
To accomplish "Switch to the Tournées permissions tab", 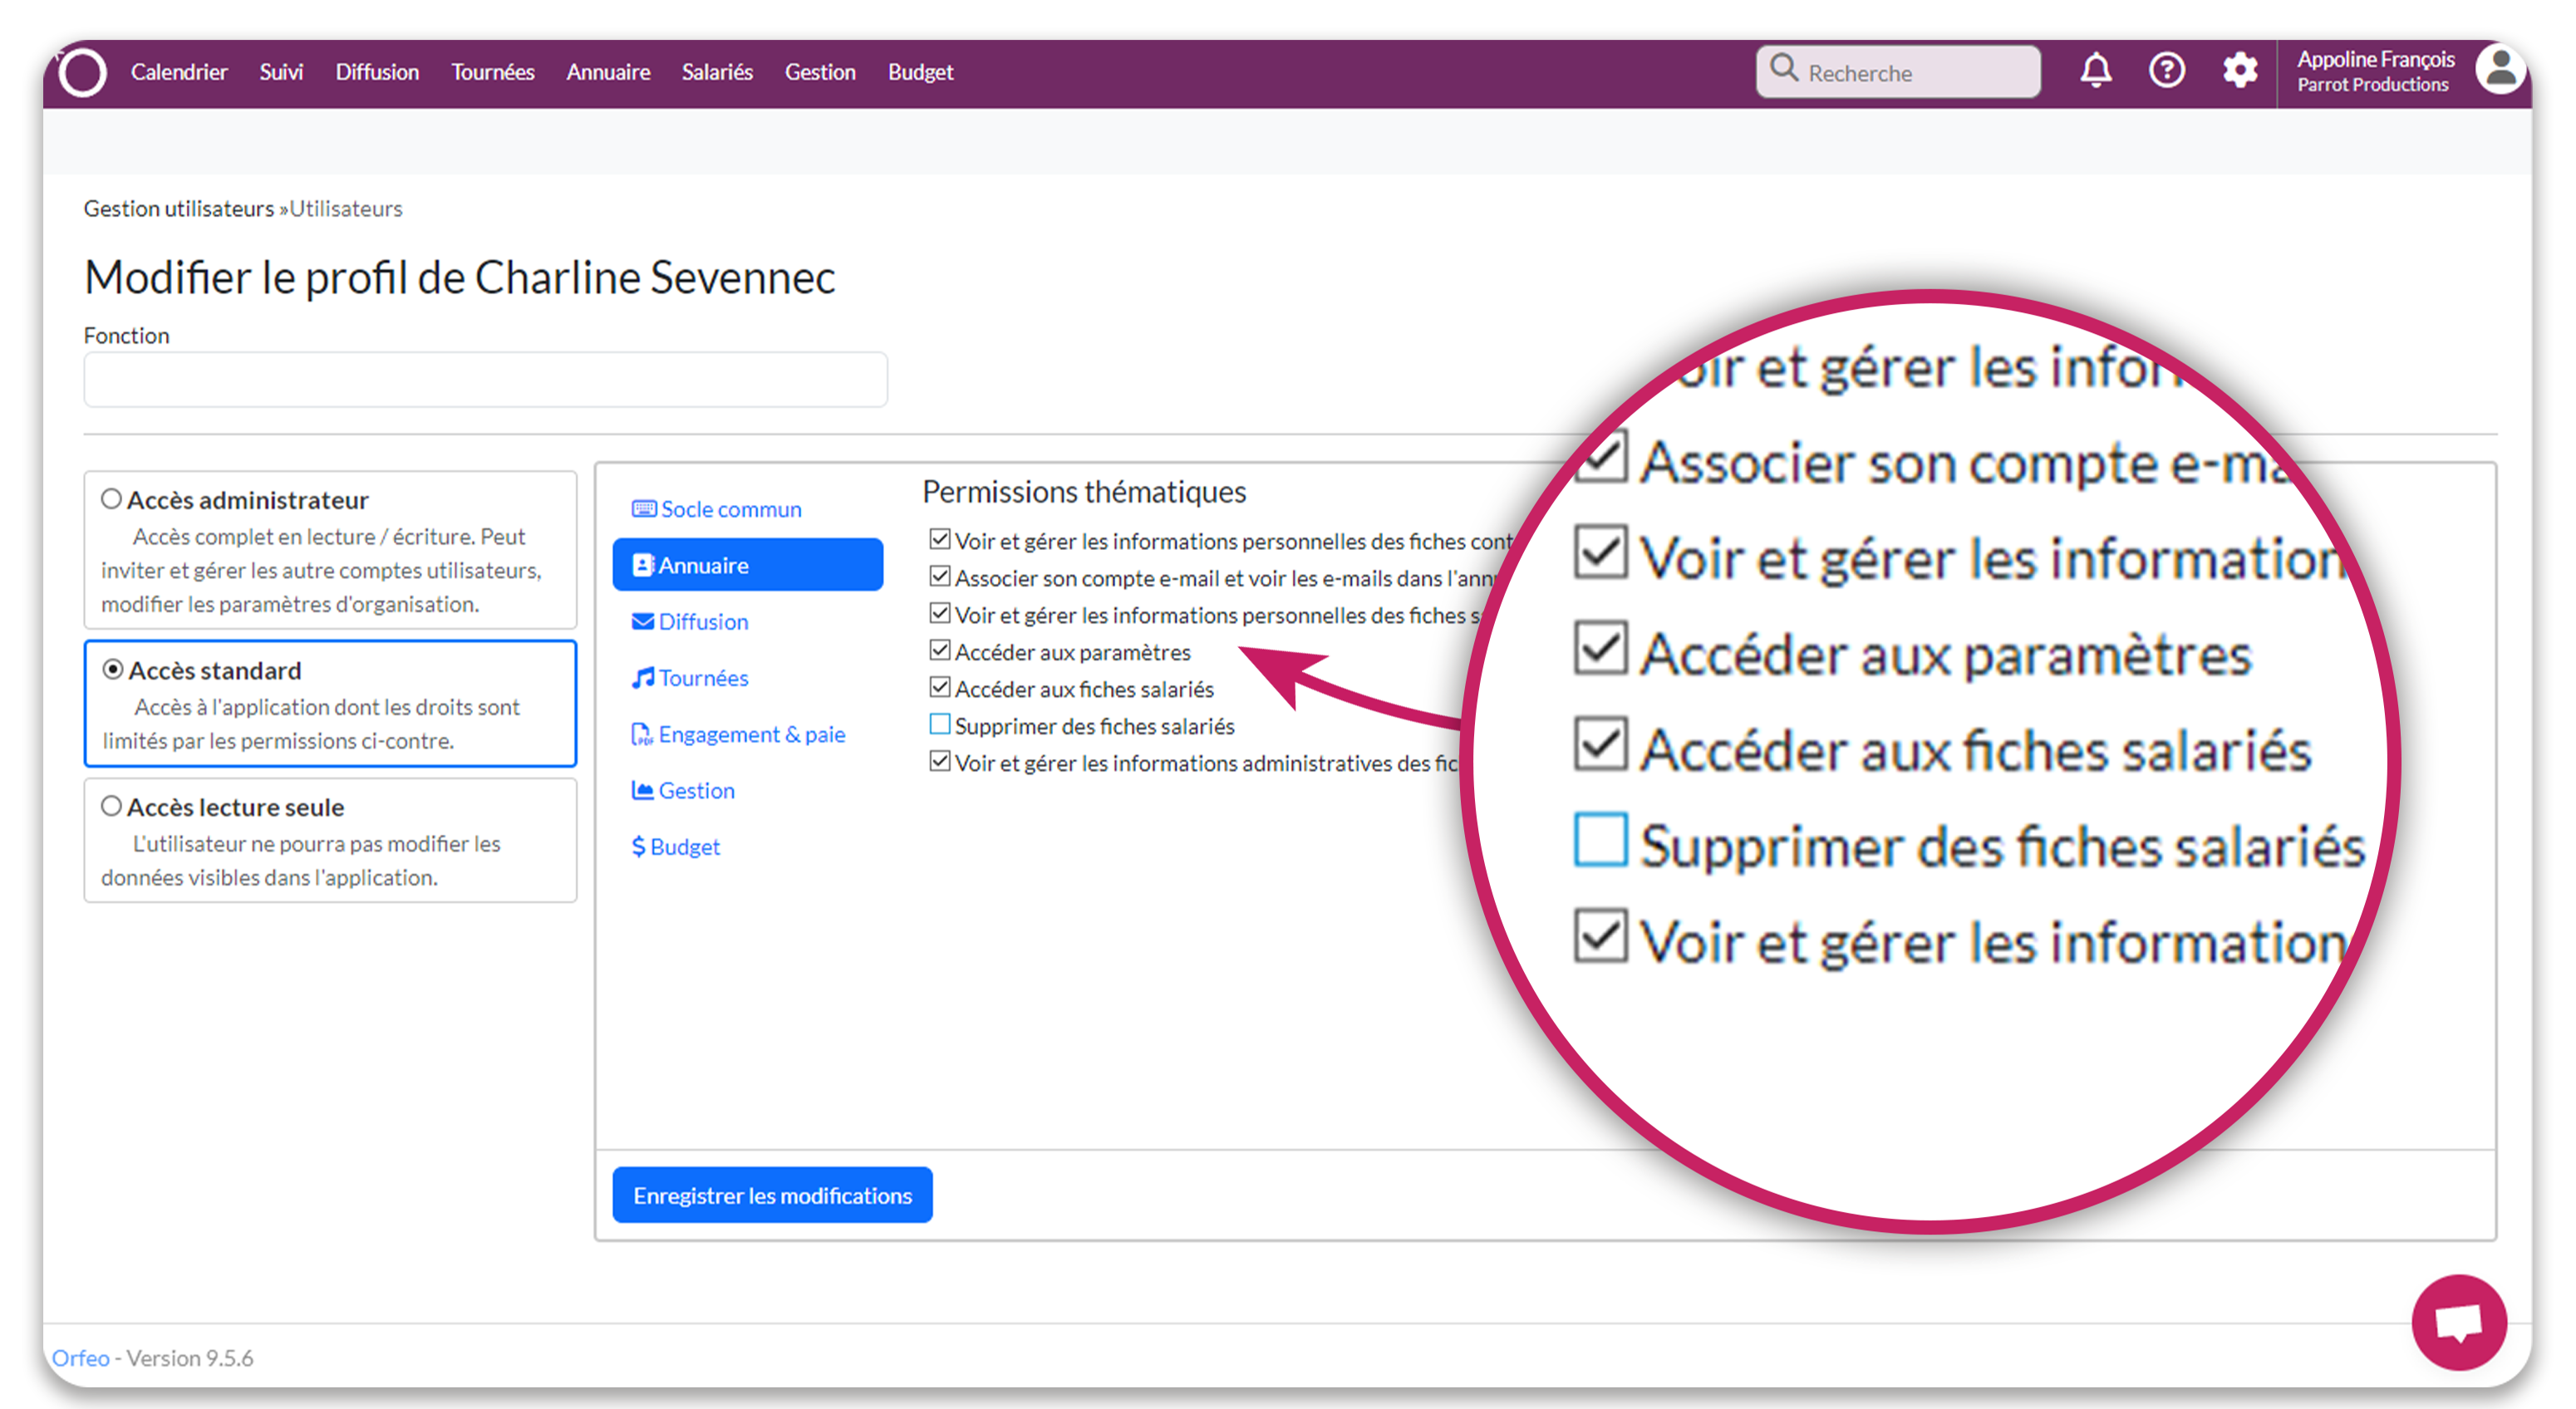I will coord(748,678).
